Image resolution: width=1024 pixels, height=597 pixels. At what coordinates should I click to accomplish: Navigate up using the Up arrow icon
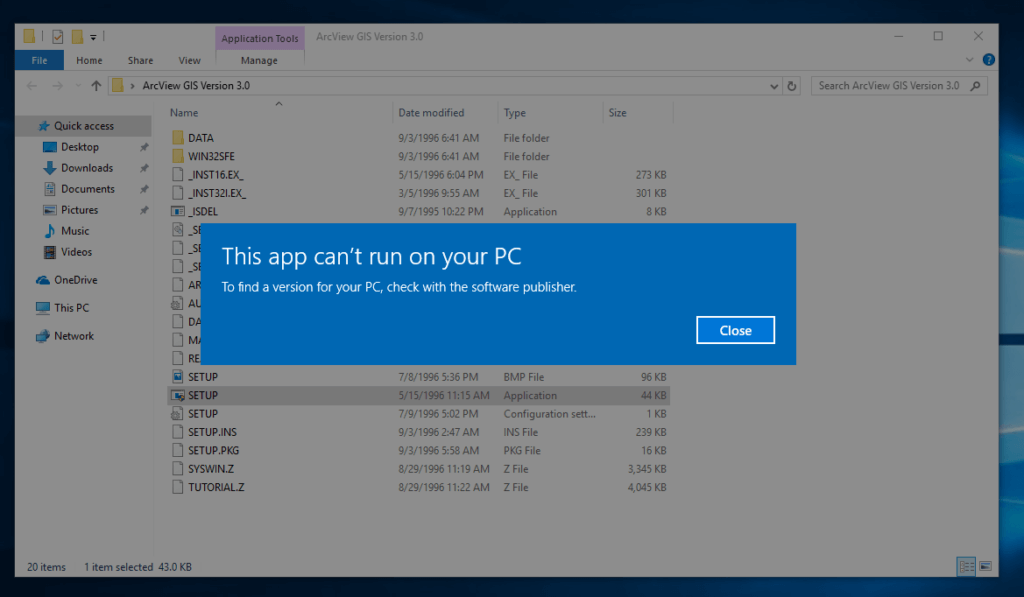95,85
